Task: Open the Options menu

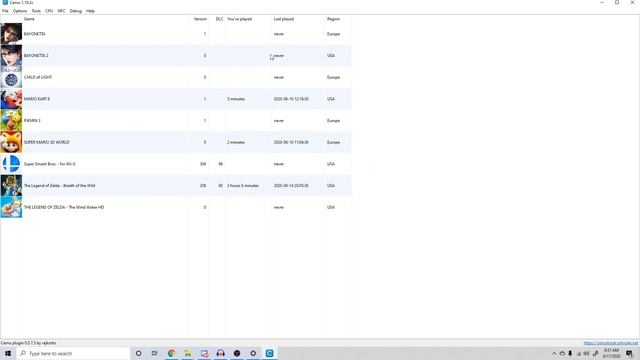Action: coord(20,11)
